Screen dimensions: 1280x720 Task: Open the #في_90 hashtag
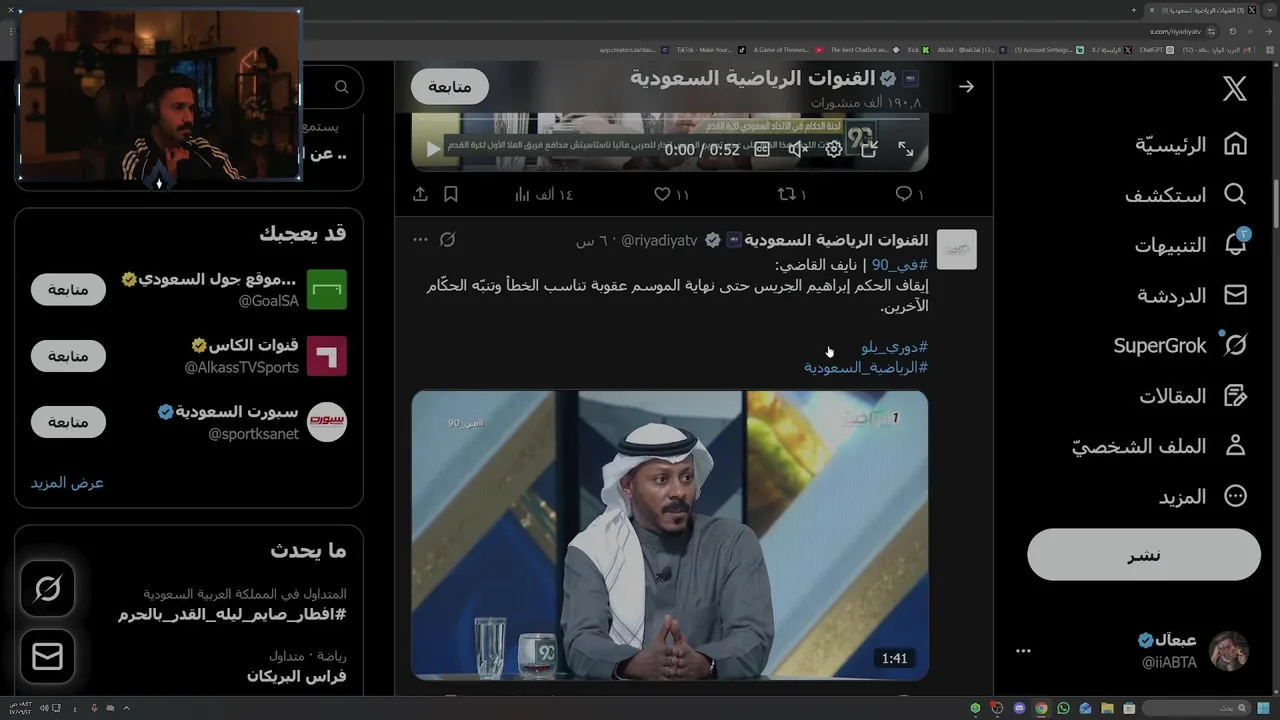pyautogui.click(x=900, y=265)
